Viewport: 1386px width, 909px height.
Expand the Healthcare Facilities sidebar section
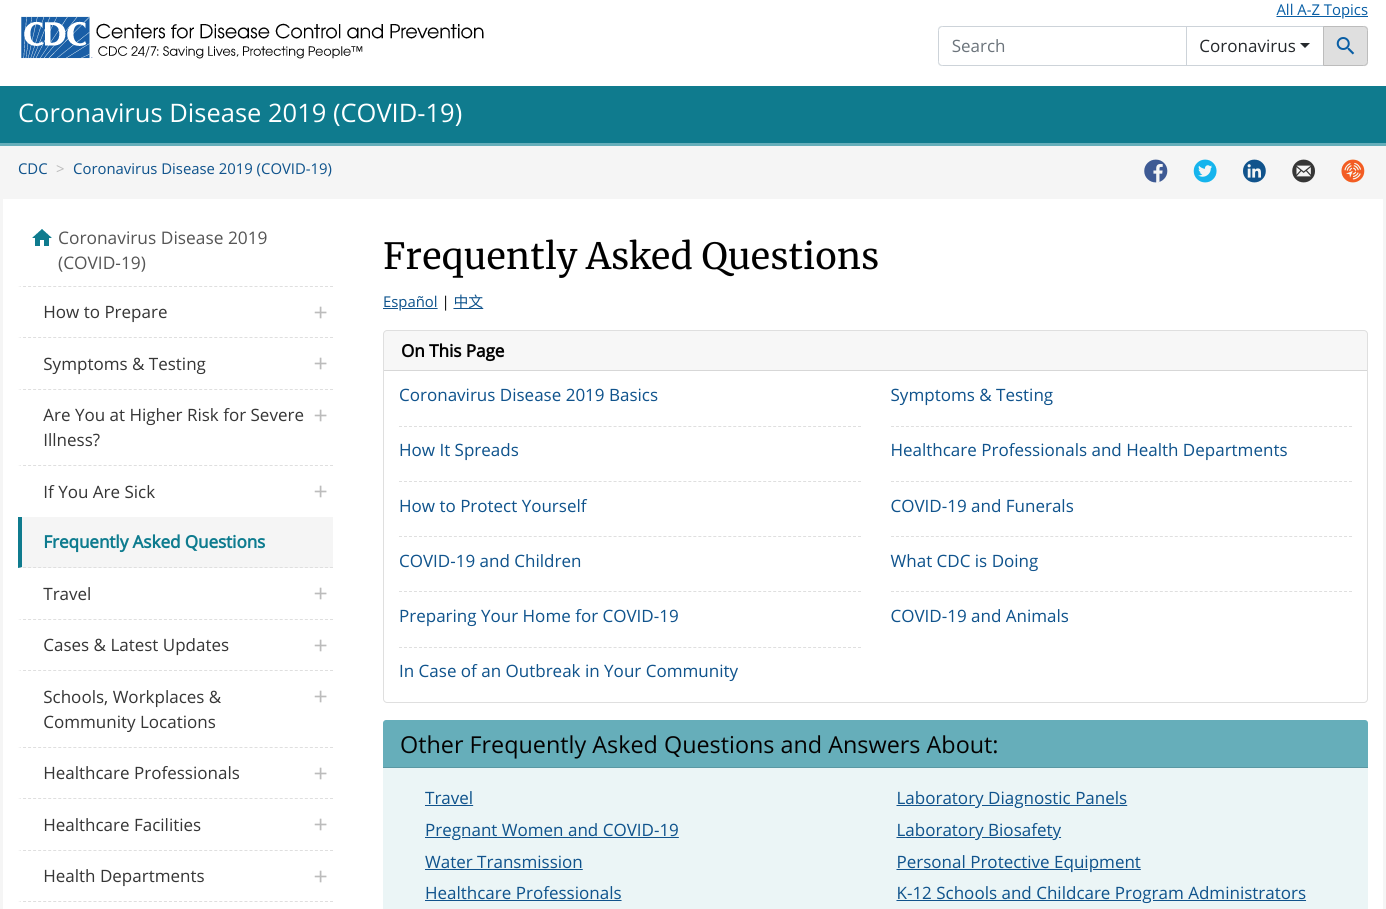tap(320, 825)
